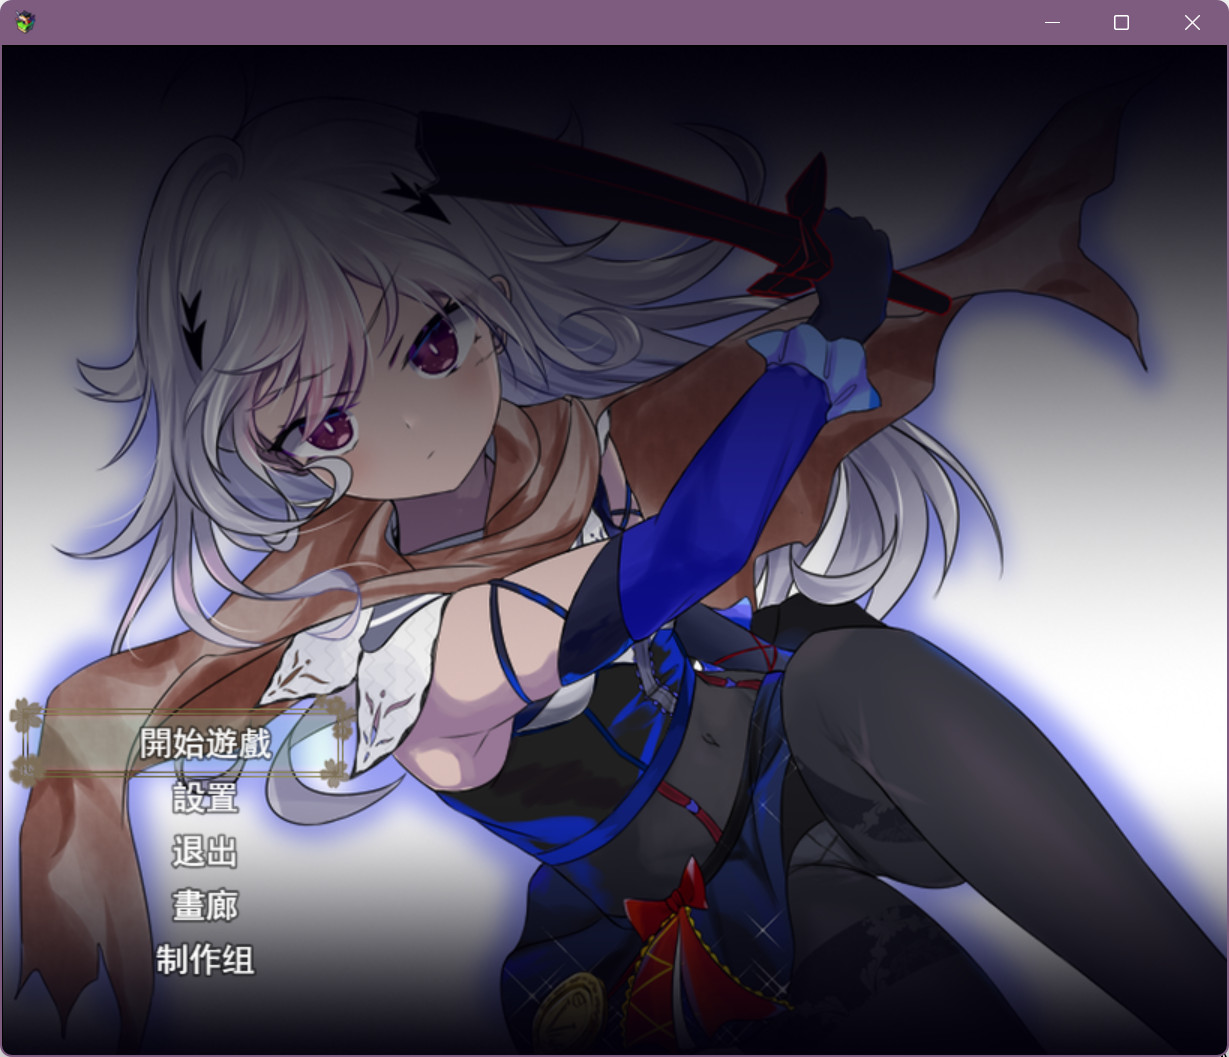This screenshot has height=1057, width=1229.
Task: Click top-right flower ornament of selection frame
Action: pyautogui.click(x=337, y=715)
